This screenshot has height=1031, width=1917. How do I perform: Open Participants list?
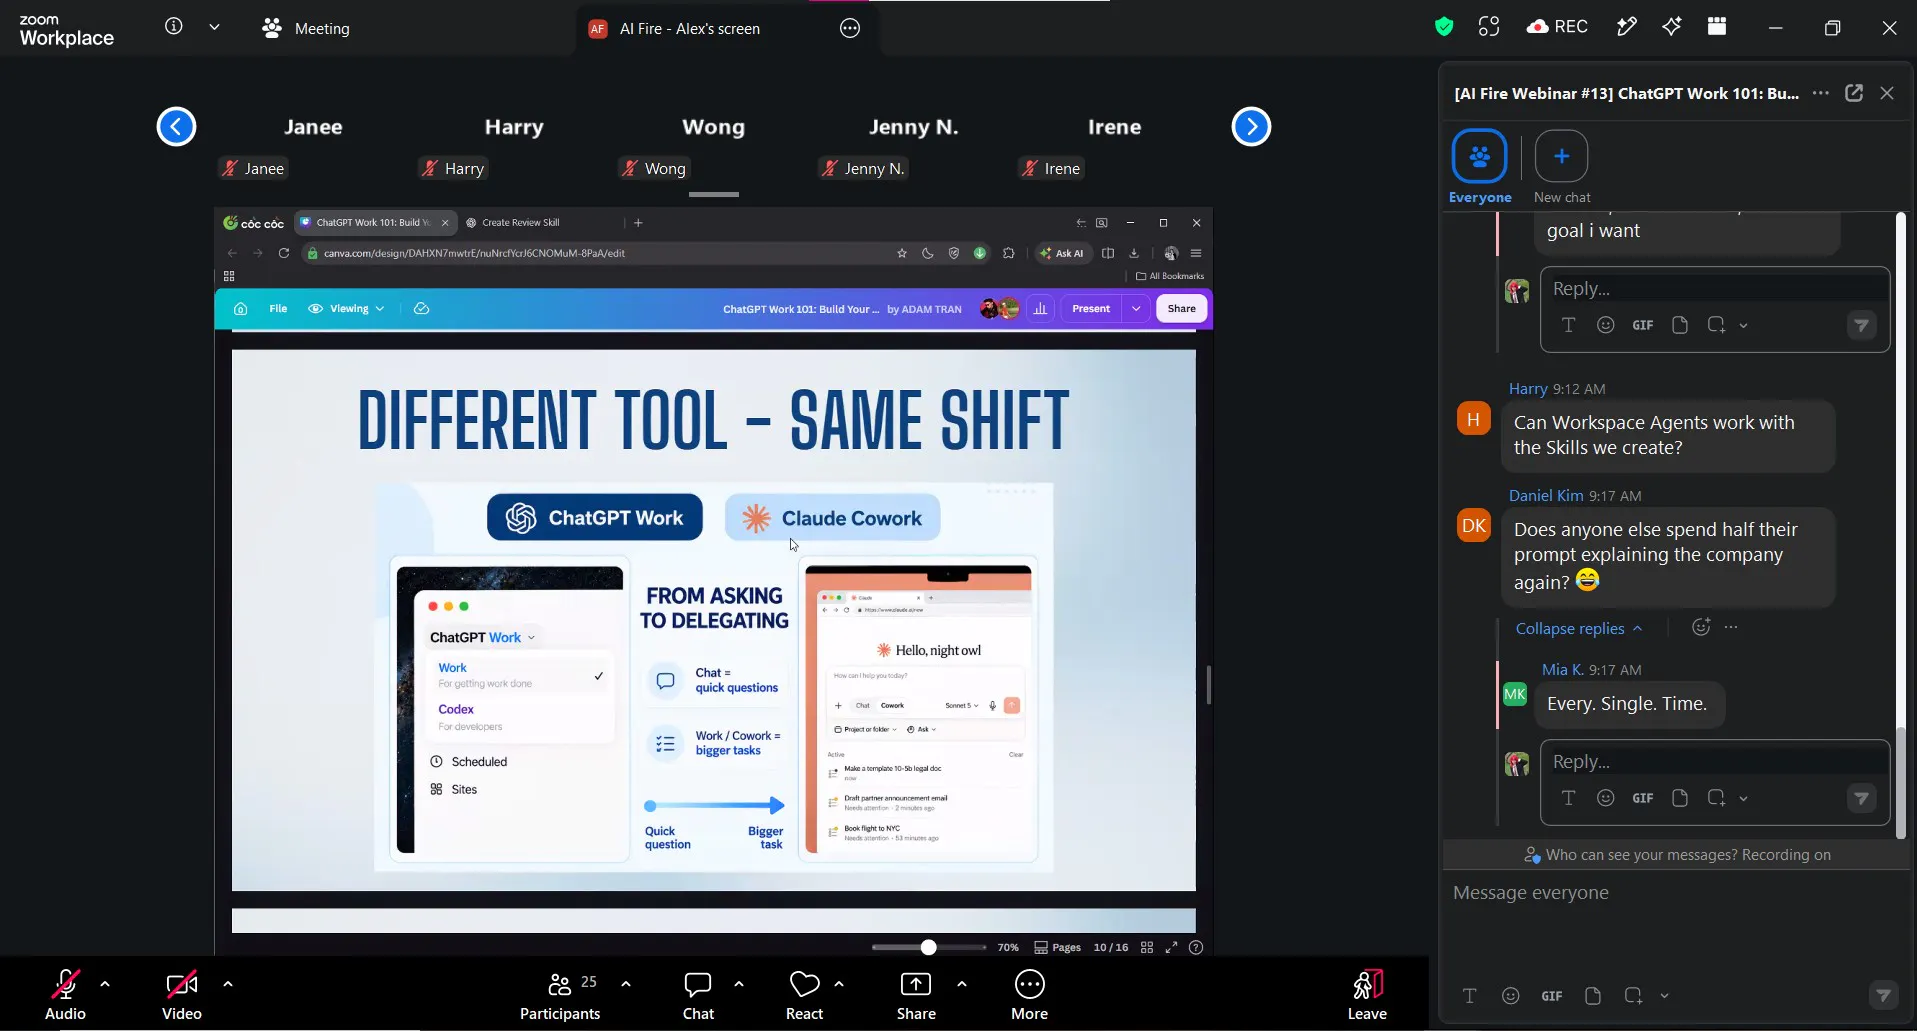[560, 994]
